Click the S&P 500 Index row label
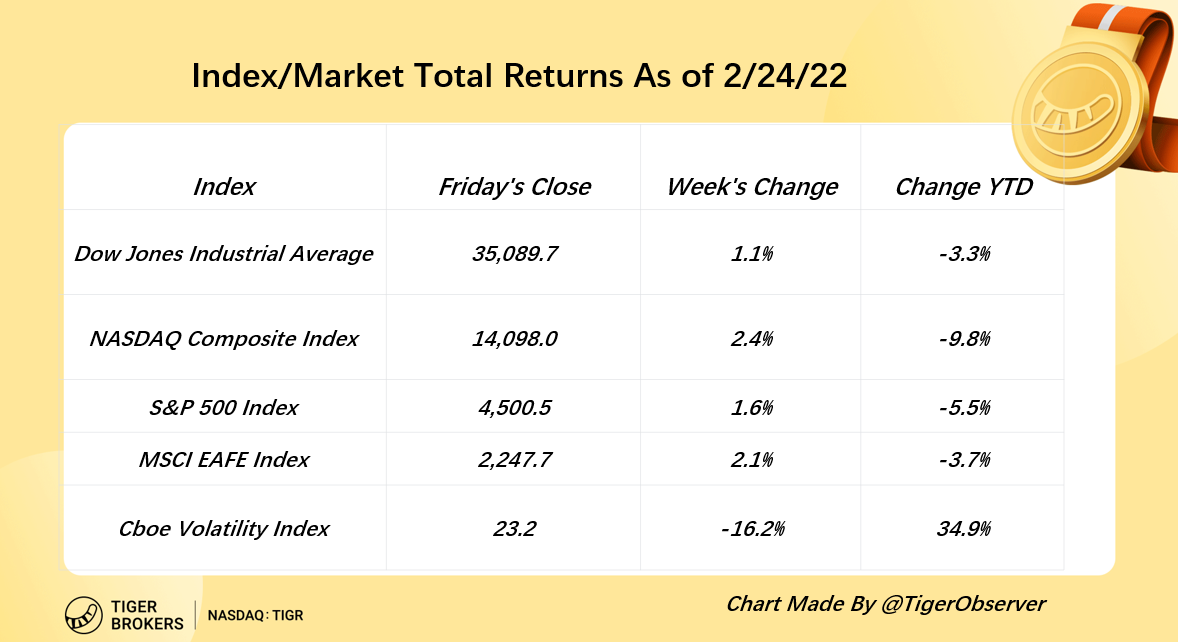The image size is (1178, 642). pos(224,407)
